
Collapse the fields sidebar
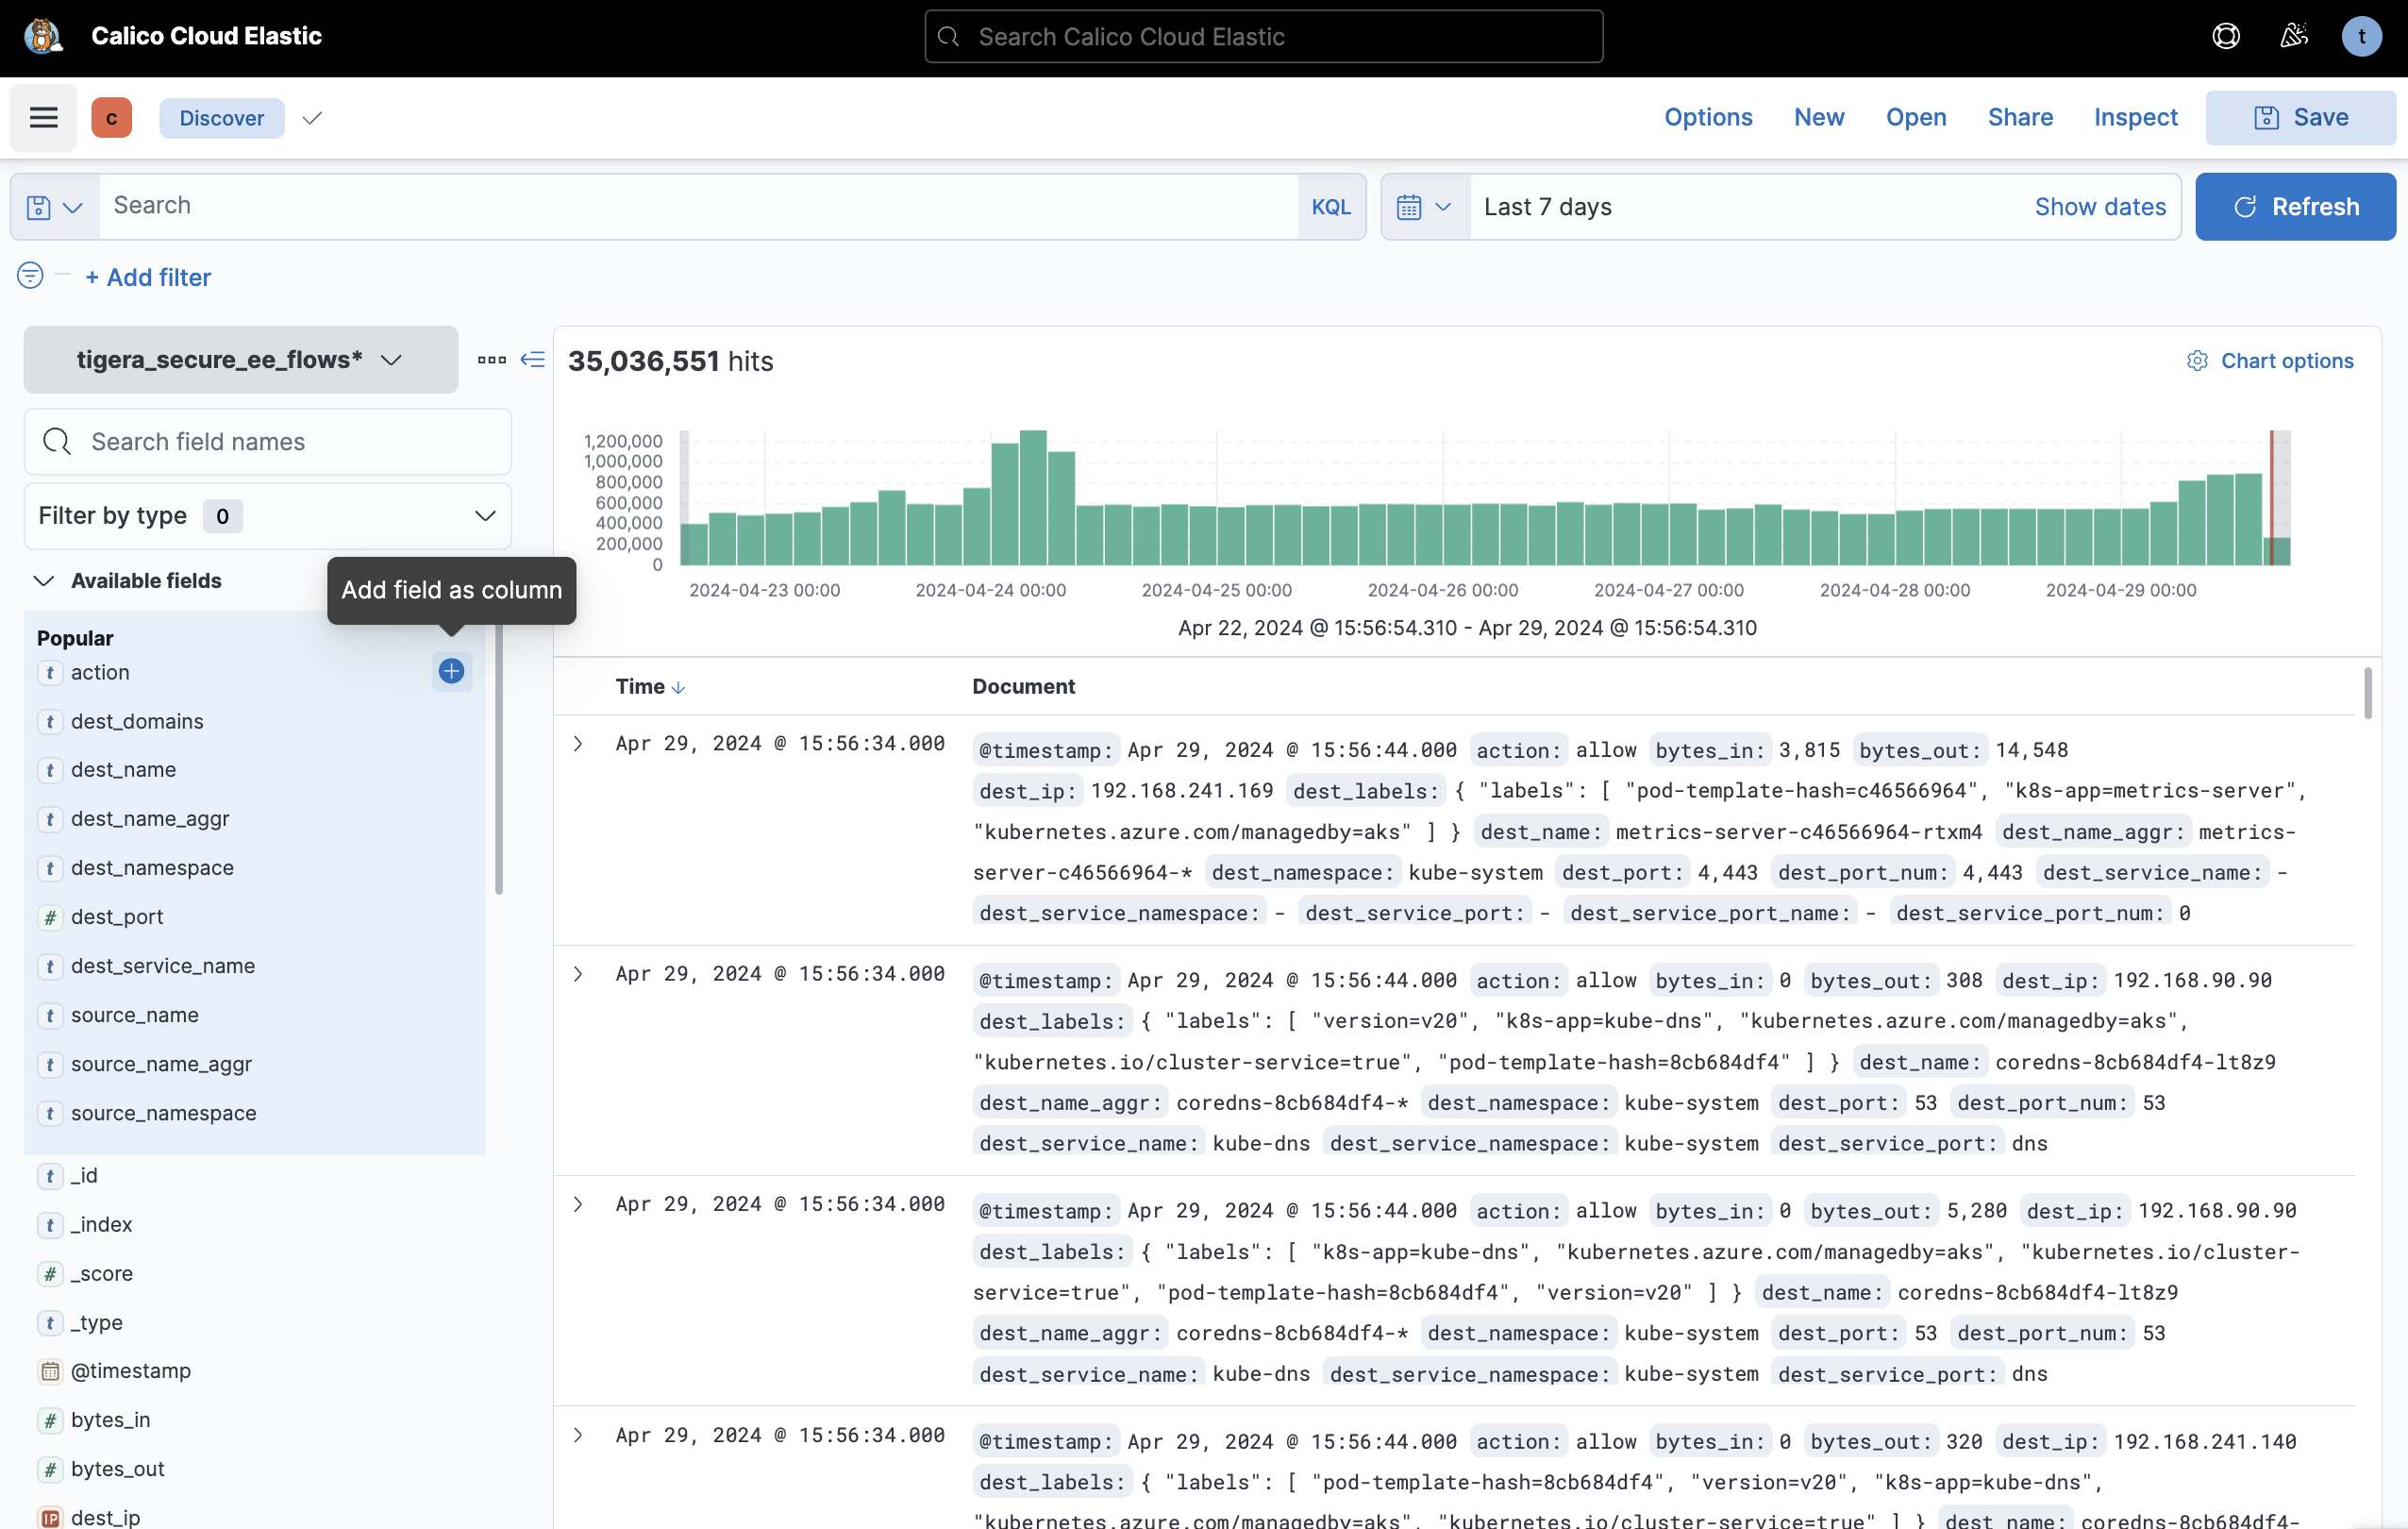click(533, 359)
